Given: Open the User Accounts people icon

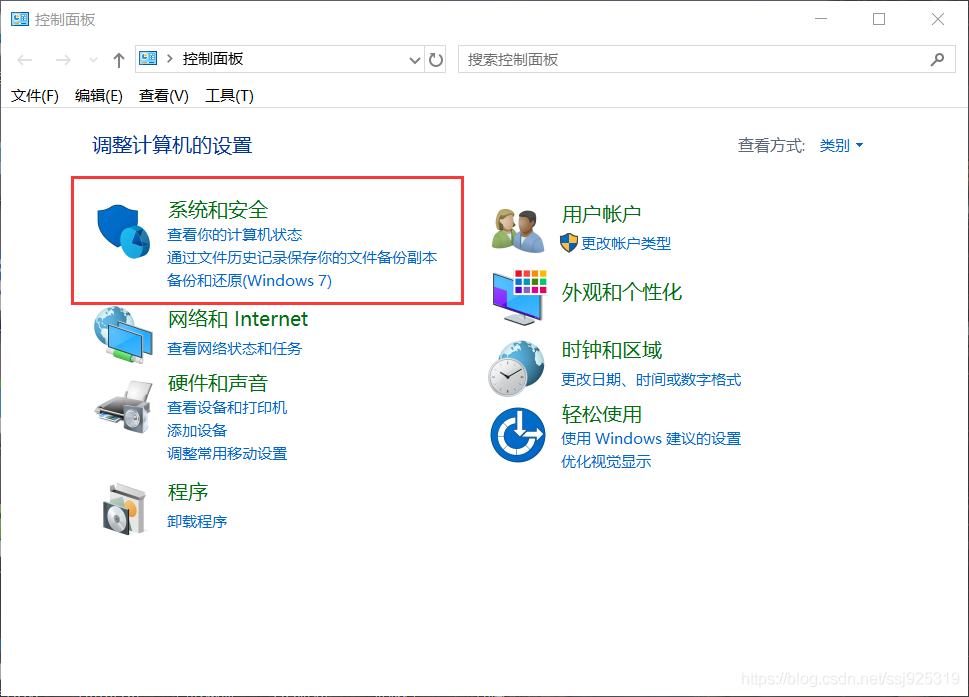Looking at the screenshot, I should 518,230.
